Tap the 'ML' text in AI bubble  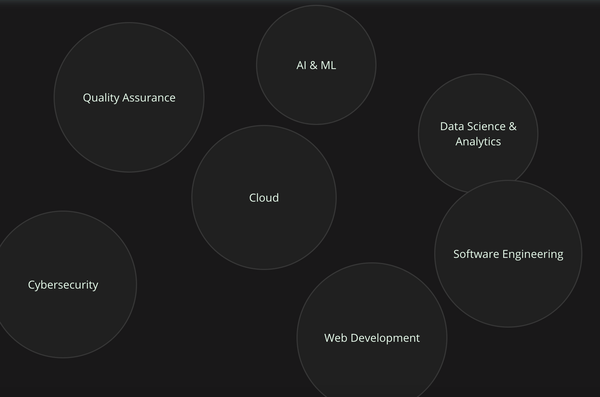tap(328, 65)
